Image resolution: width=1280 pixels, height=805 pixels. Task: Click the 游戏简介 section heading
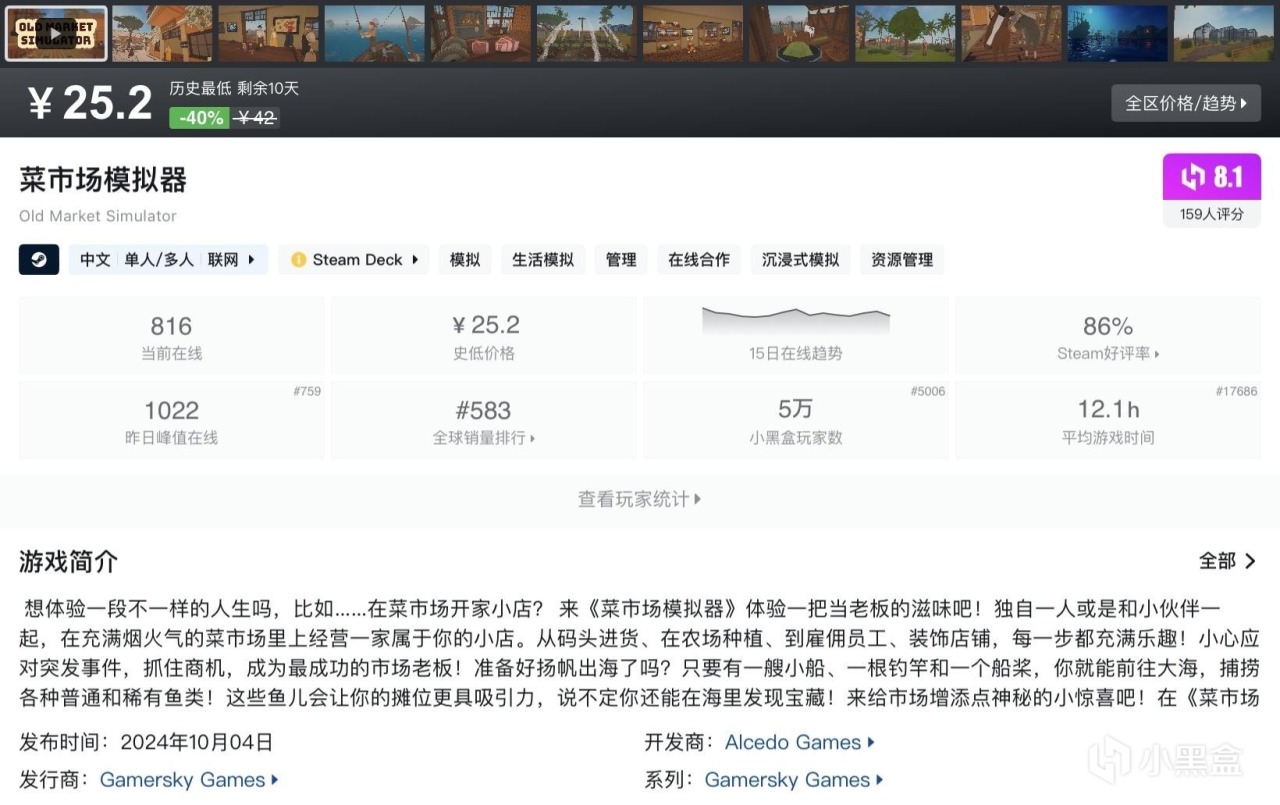pyautogui.click(x=69, y=562)
